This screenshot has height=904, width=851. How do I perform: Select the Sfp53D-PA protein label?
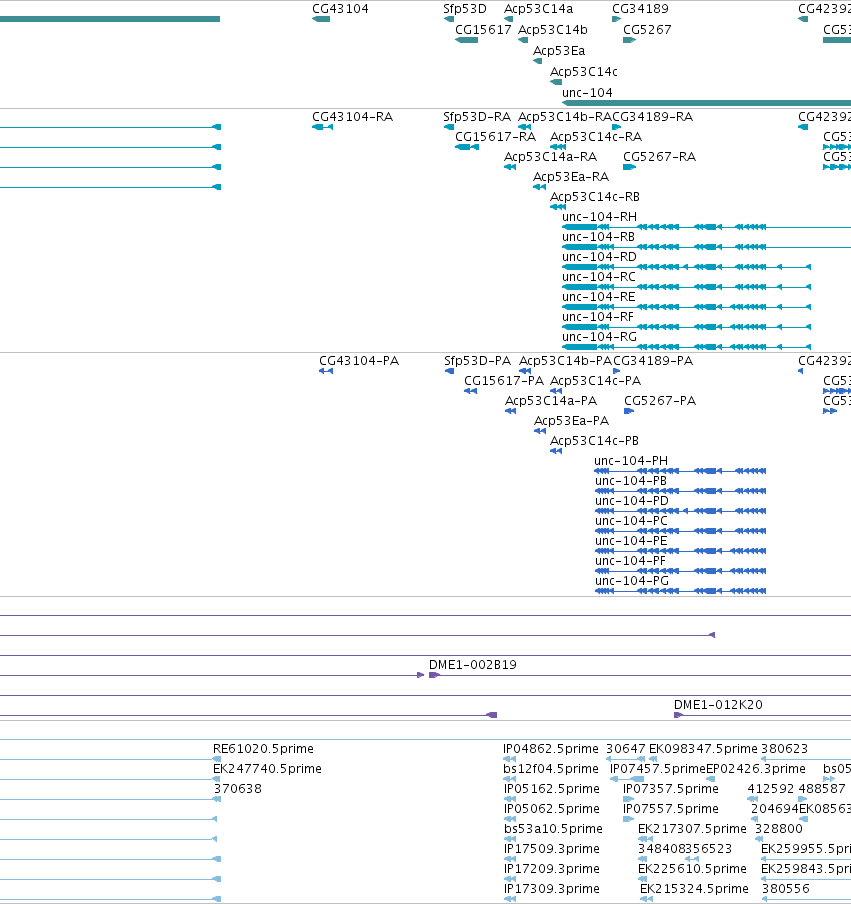(x=477, y=361)
